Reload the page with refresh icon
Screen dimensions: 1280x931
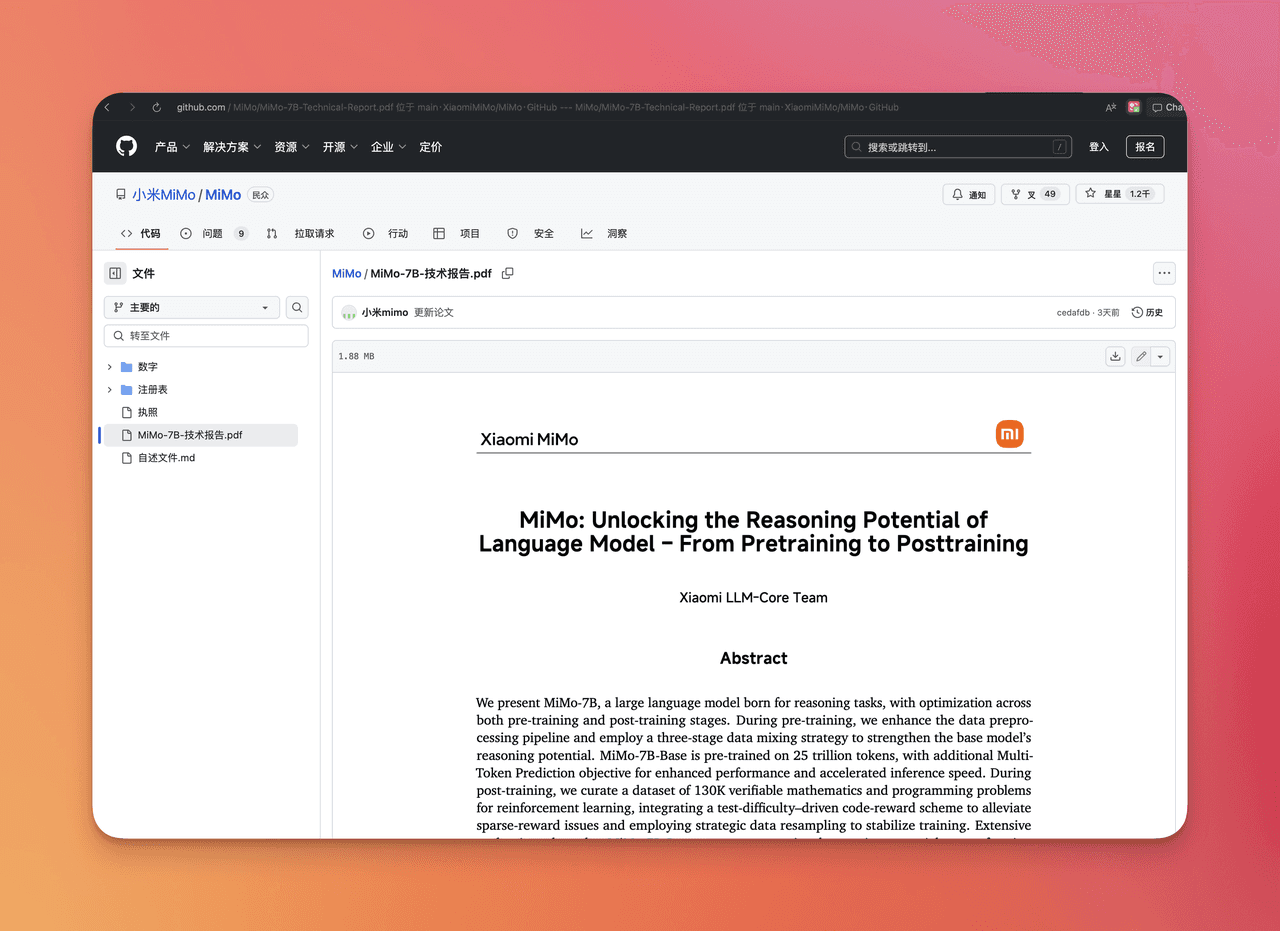click(156, 107)
